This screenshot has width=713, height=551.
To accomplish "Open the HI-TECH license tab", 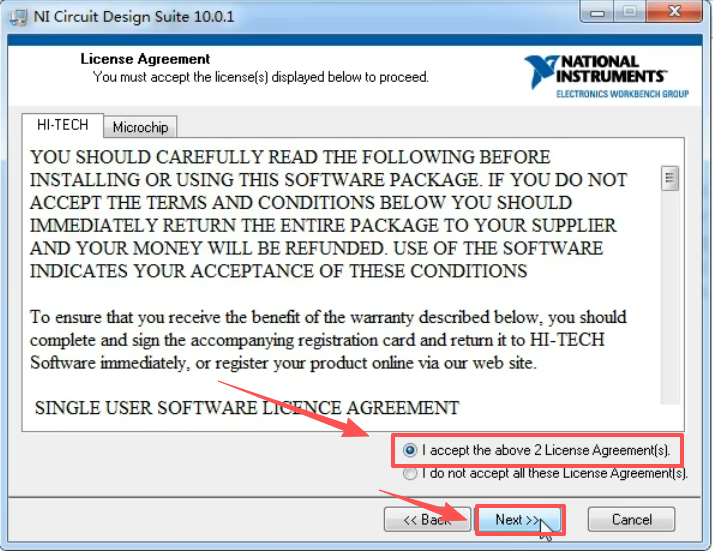I will point(63,125).
